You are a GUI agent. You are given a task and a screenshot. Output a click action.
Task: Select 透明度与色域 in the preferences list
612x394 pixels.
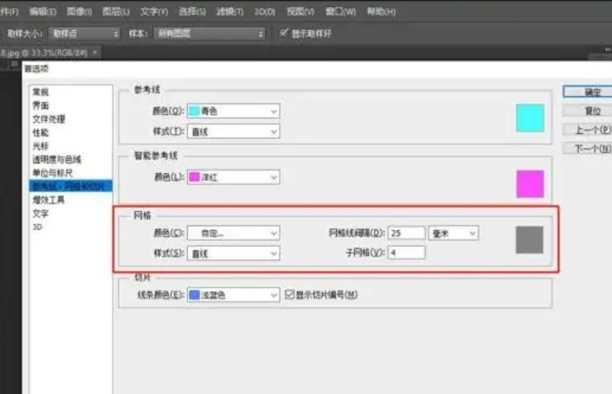[57, 159]
